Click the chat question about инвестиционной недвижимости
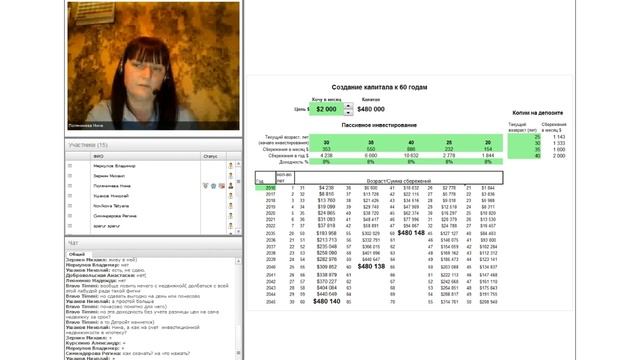 (133, 330)
